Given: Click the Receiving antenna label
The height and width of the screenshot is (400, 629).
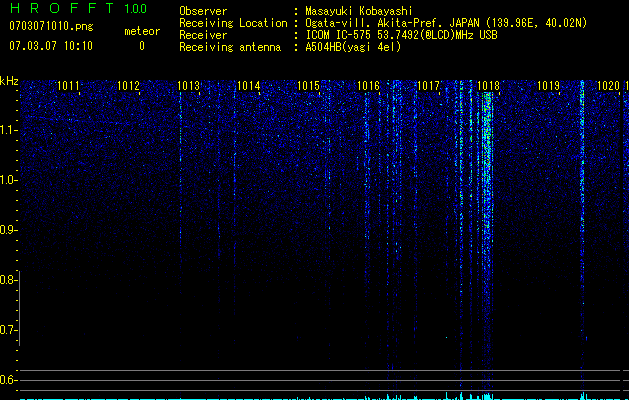Looking at the screenshot, I should [x=230, y=47].
